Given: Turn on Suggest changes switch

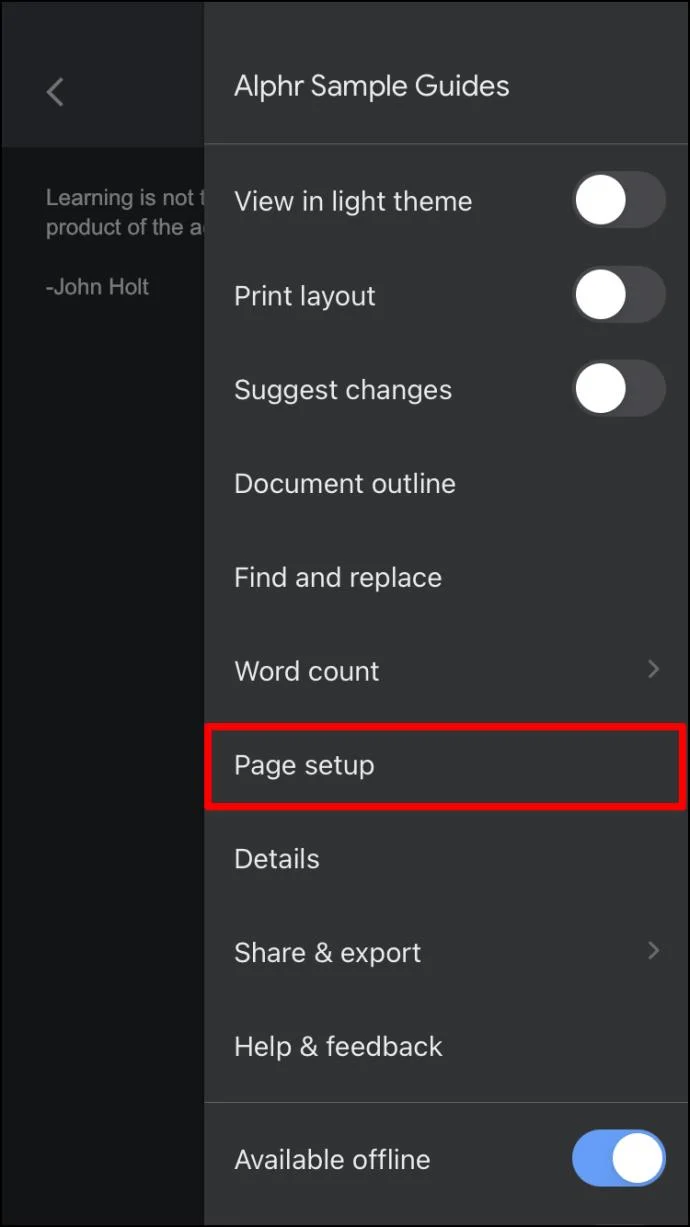Looking at the screenshot, I should click(x=619, y=389).
